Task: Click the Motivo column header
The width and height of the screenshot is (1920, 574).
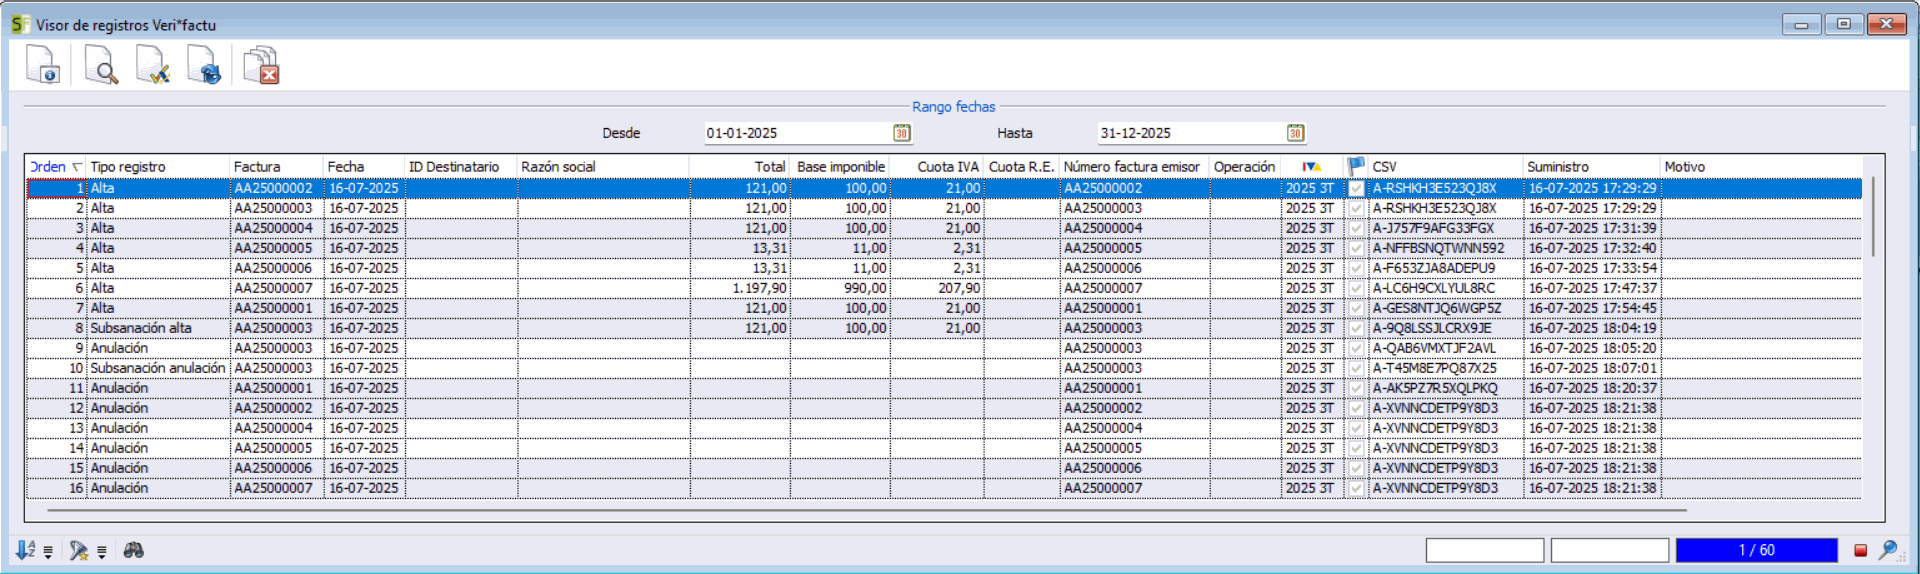Action: click(1761, 167)
